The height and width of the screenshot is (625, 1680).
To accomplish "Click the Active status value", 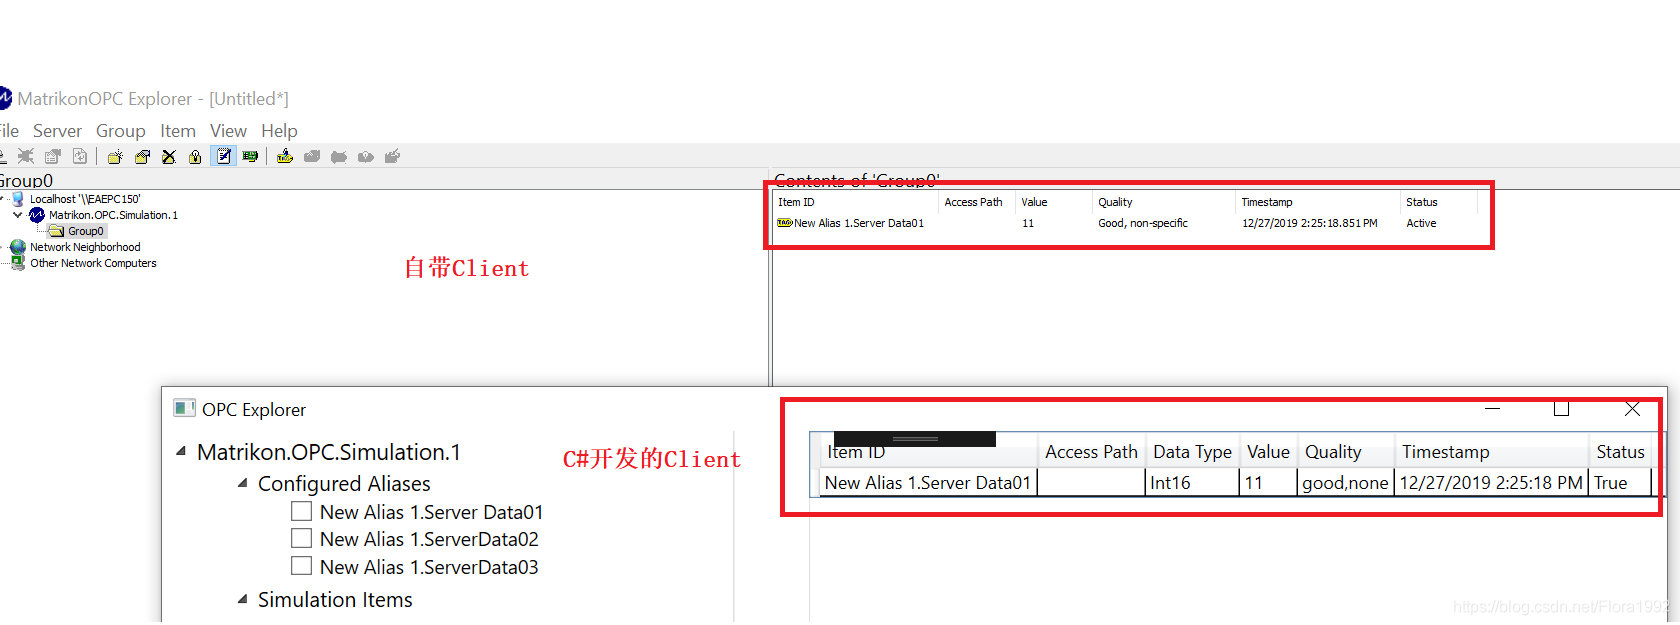I will tap(1421, 223).
